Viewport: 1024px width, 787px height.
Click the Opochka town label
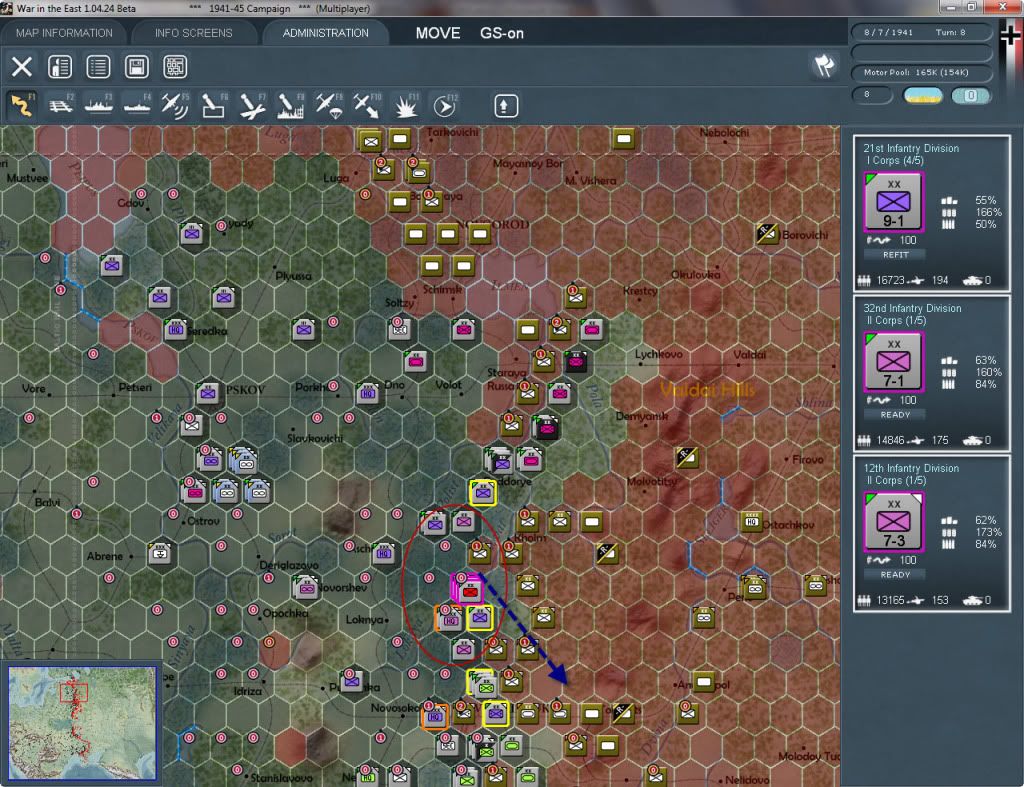coord(285,613)
